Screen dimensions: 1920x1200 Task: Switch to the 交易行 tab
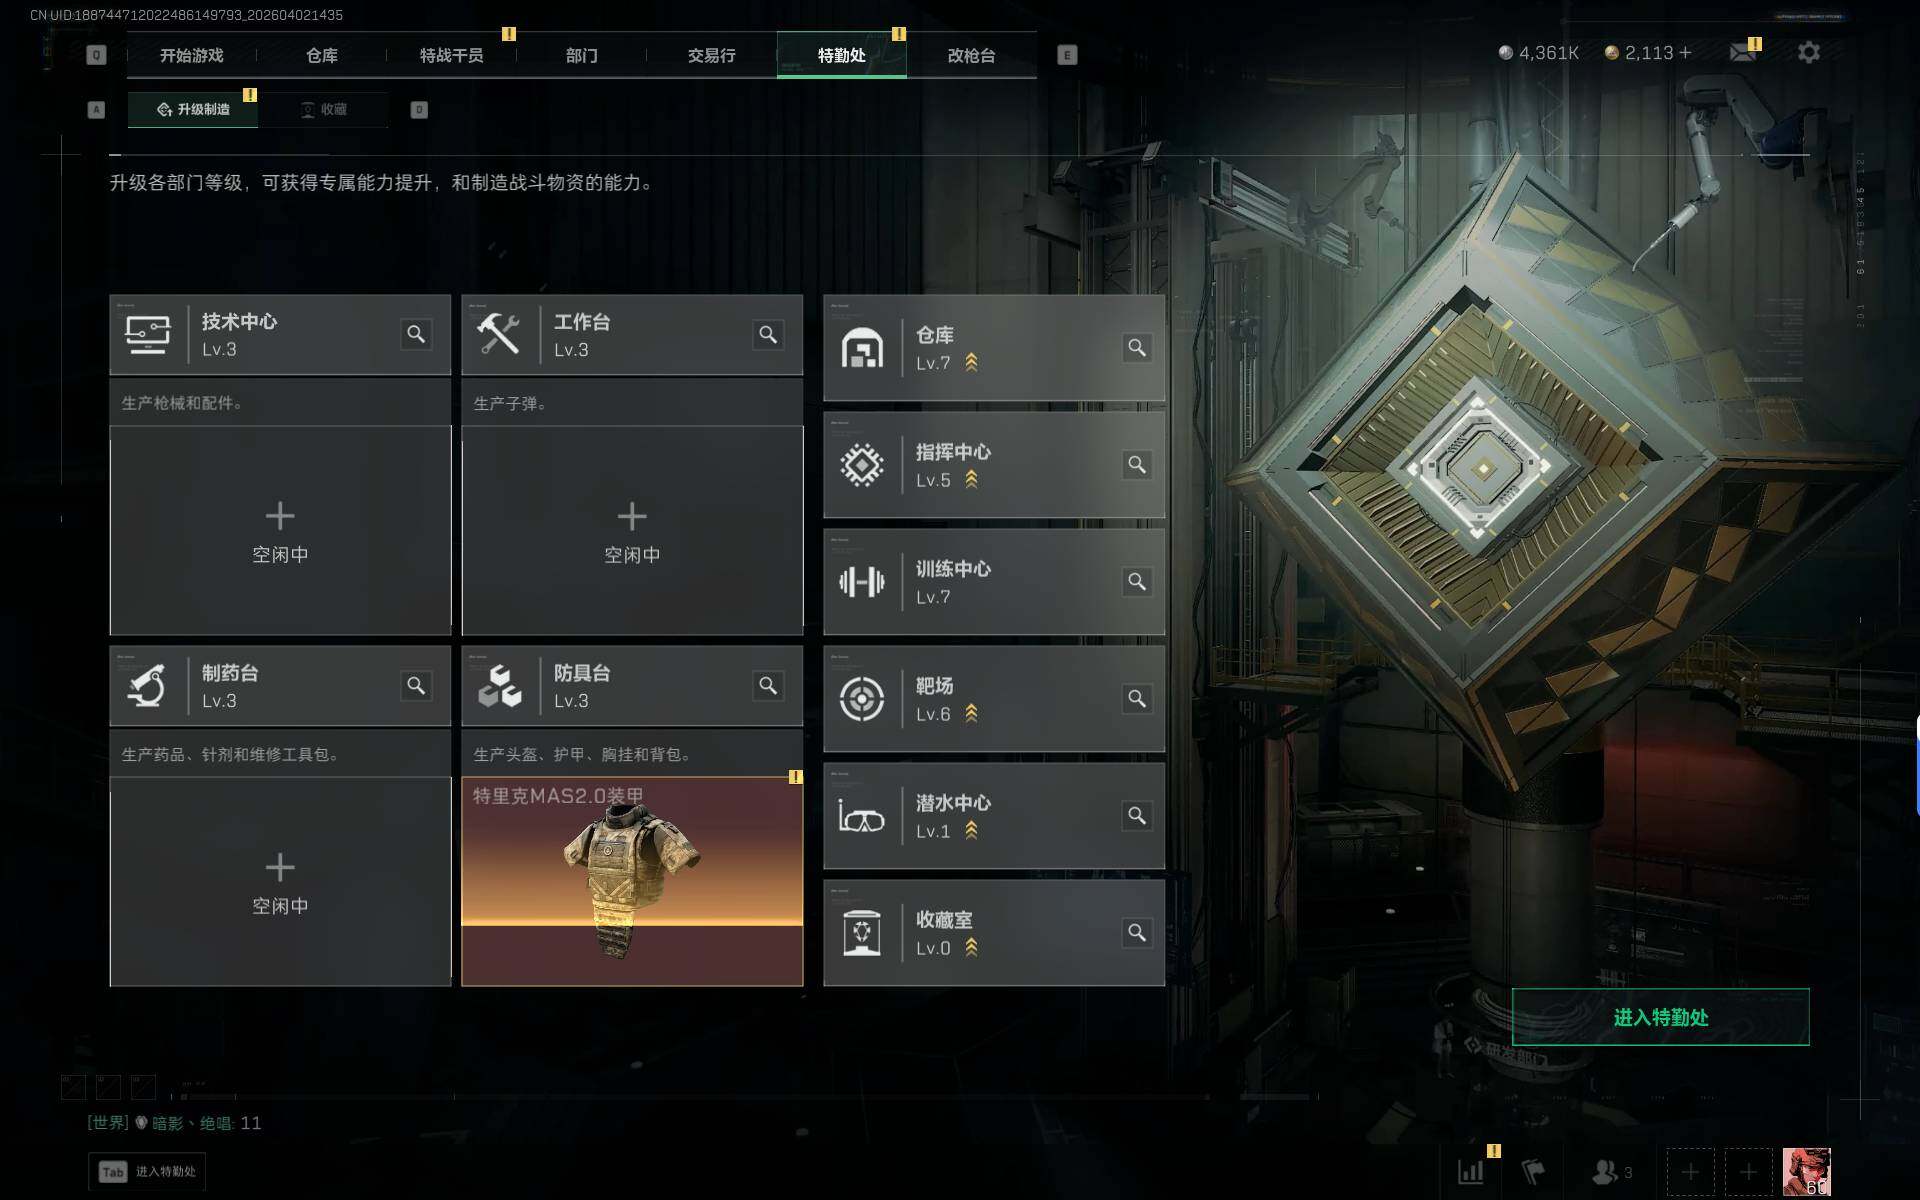[711, 55]
